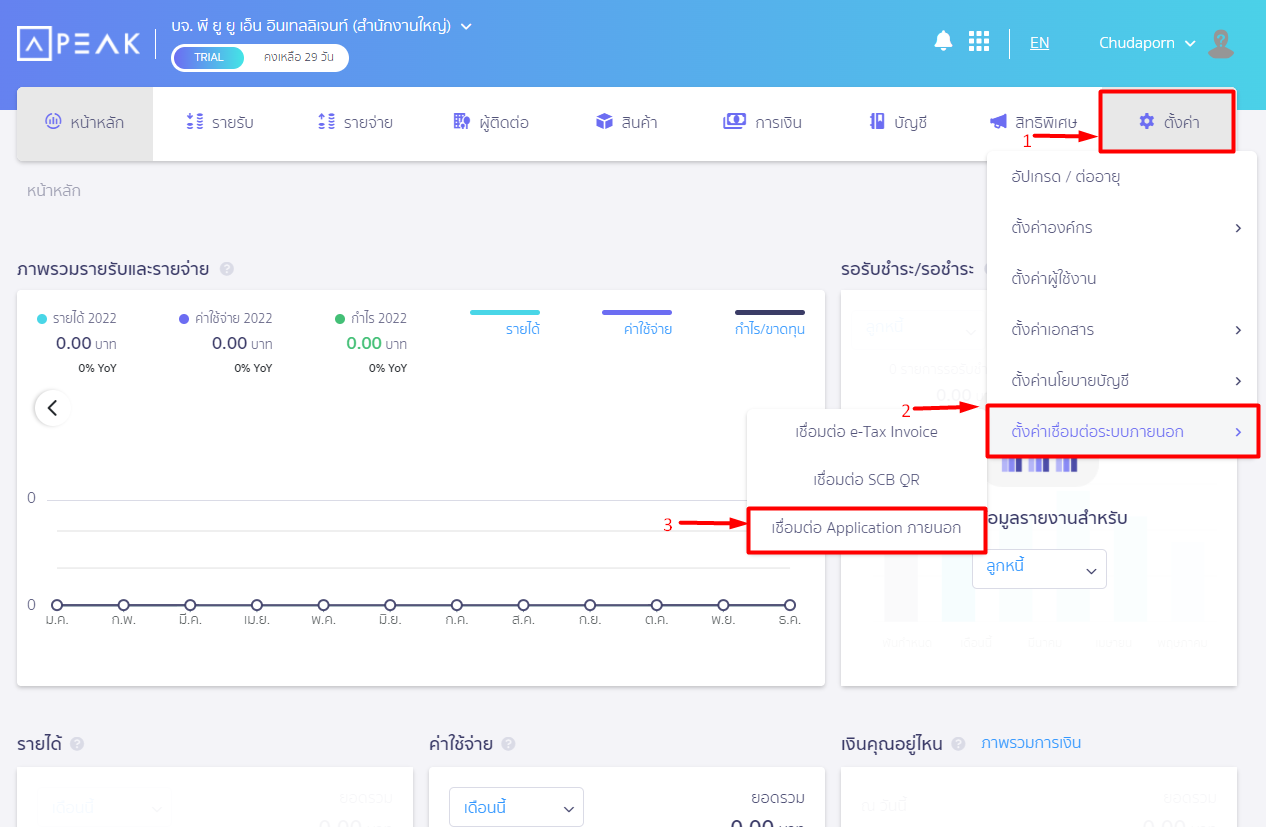Toggle the กำไร 2022 legend dot
This screenshot has width=1266, height=827.
pos(341,319)
